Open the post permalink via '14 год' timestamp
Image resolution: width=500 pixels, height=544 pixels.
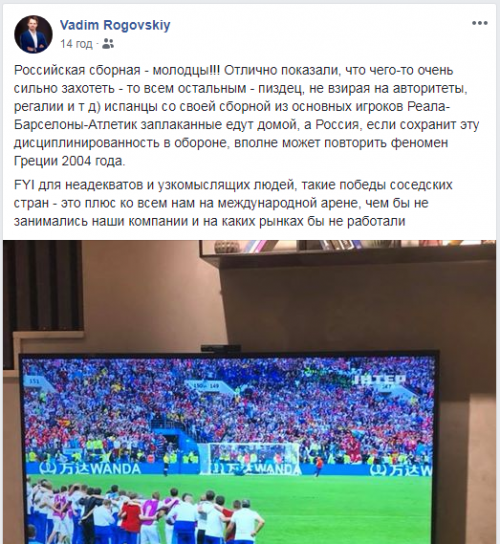[x=76, y=44]
